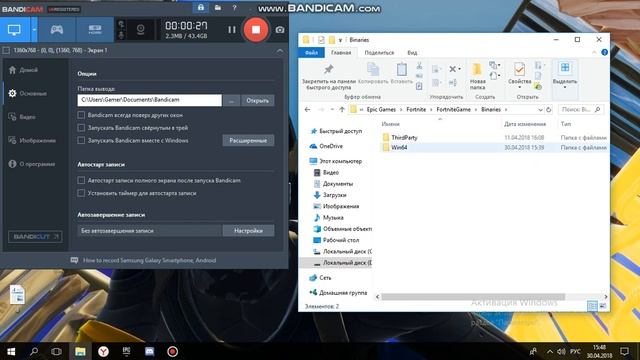Create folder with Новая папка

pos(477,76)
